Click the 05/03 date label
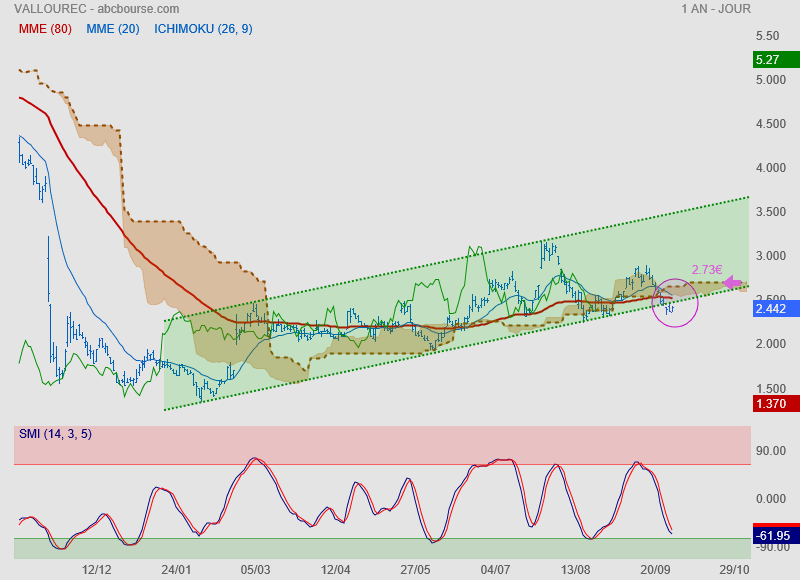 coord(256,570)
